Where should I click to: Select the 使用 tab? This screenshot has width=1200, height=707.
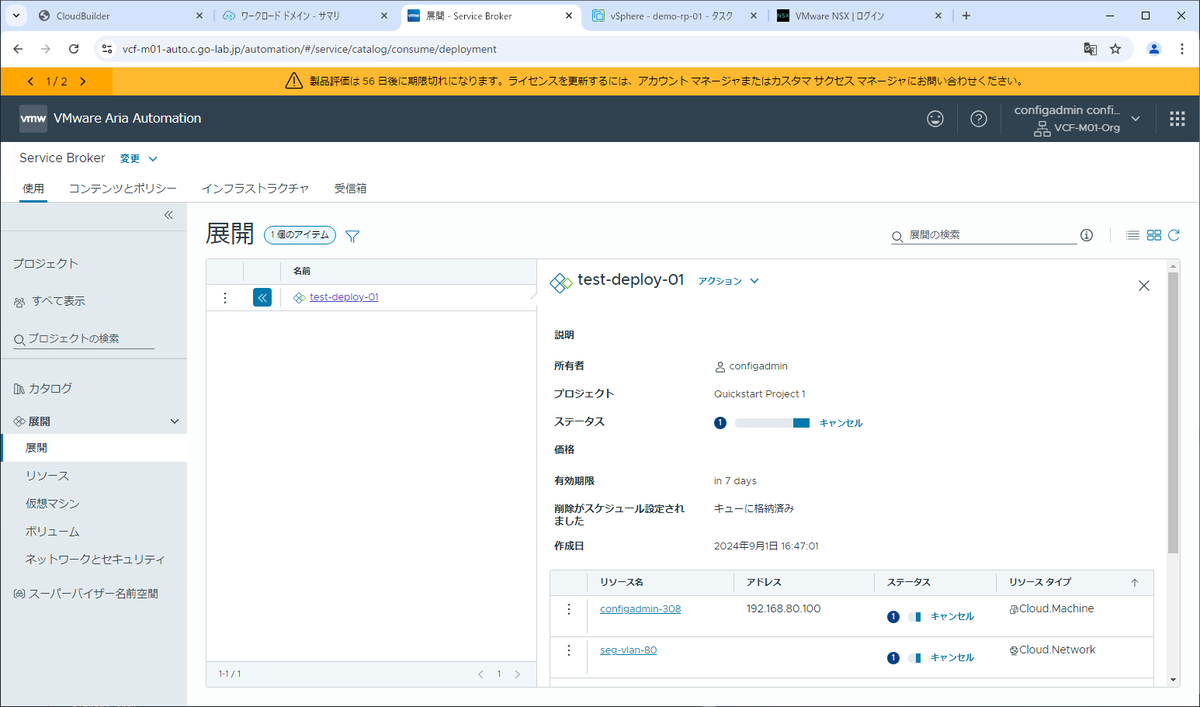coord(33,188)
